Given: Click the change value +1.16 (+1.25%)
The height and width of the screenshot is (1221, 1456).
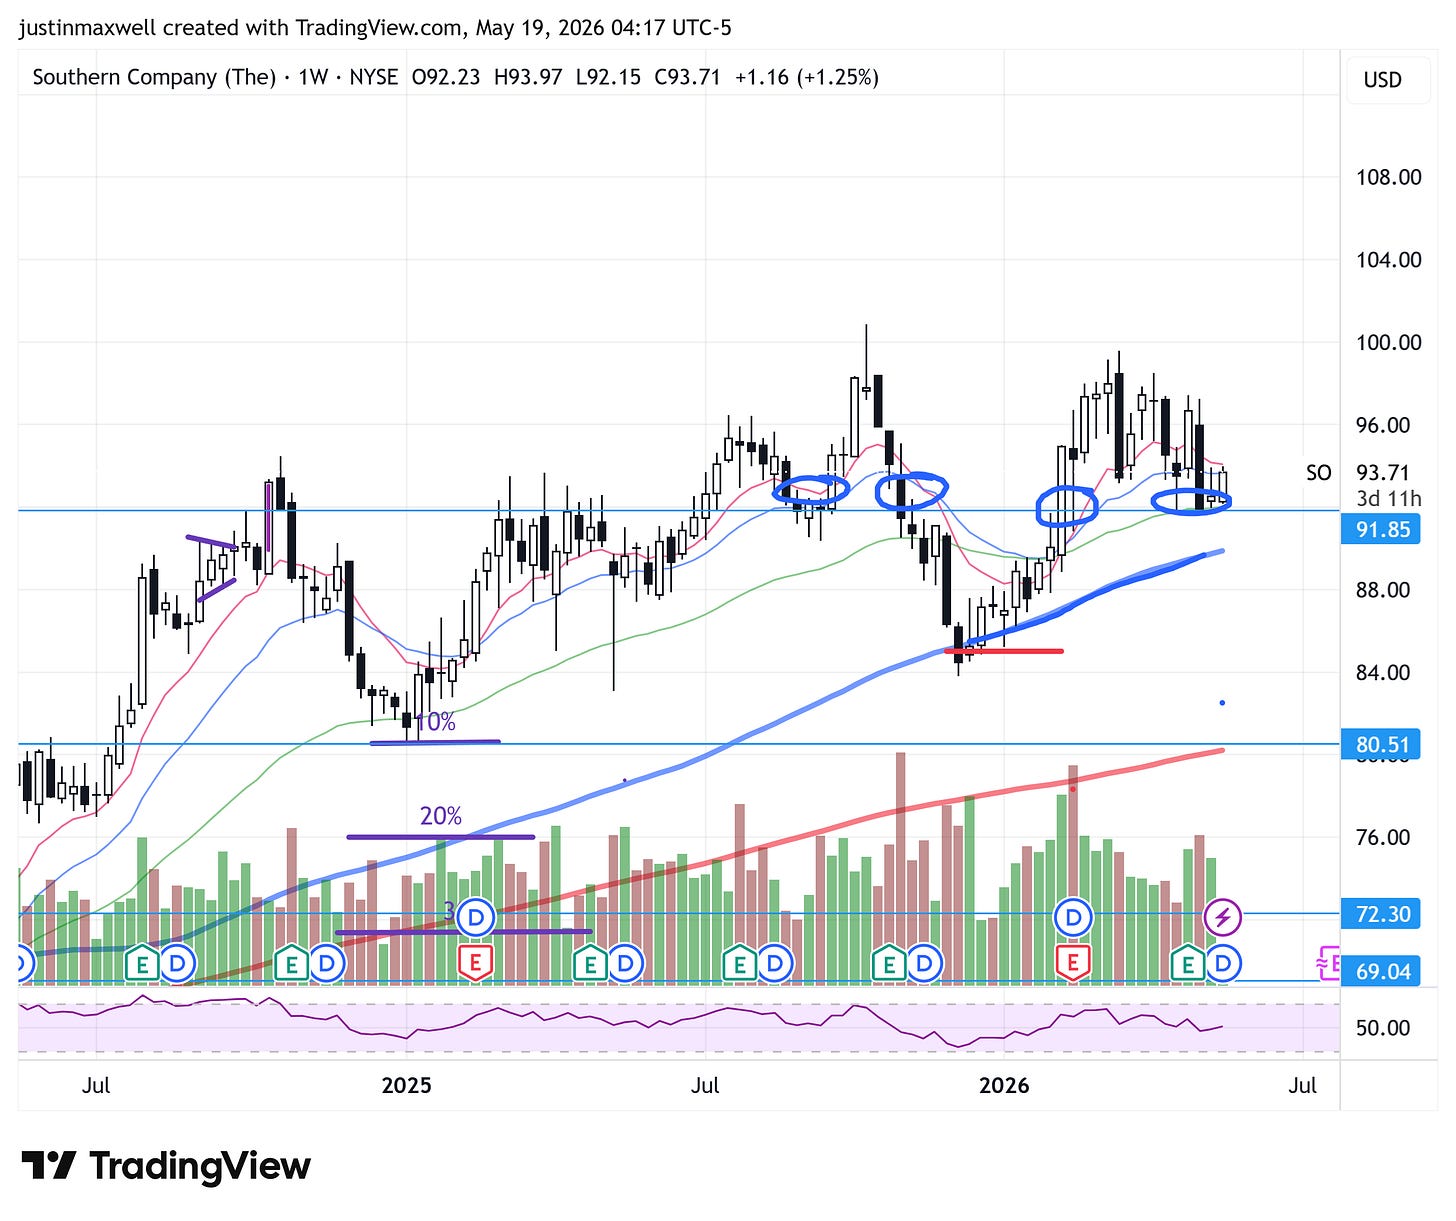Looking at the screenshot, I should tap(806, 77).
